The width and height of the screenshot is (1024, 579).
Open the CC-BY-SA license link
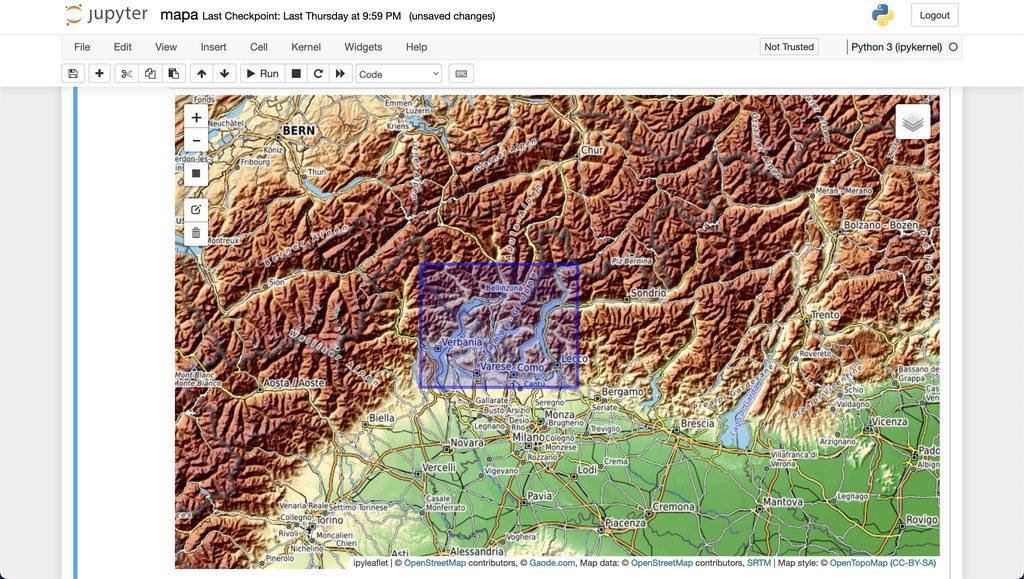click(912, 563)
